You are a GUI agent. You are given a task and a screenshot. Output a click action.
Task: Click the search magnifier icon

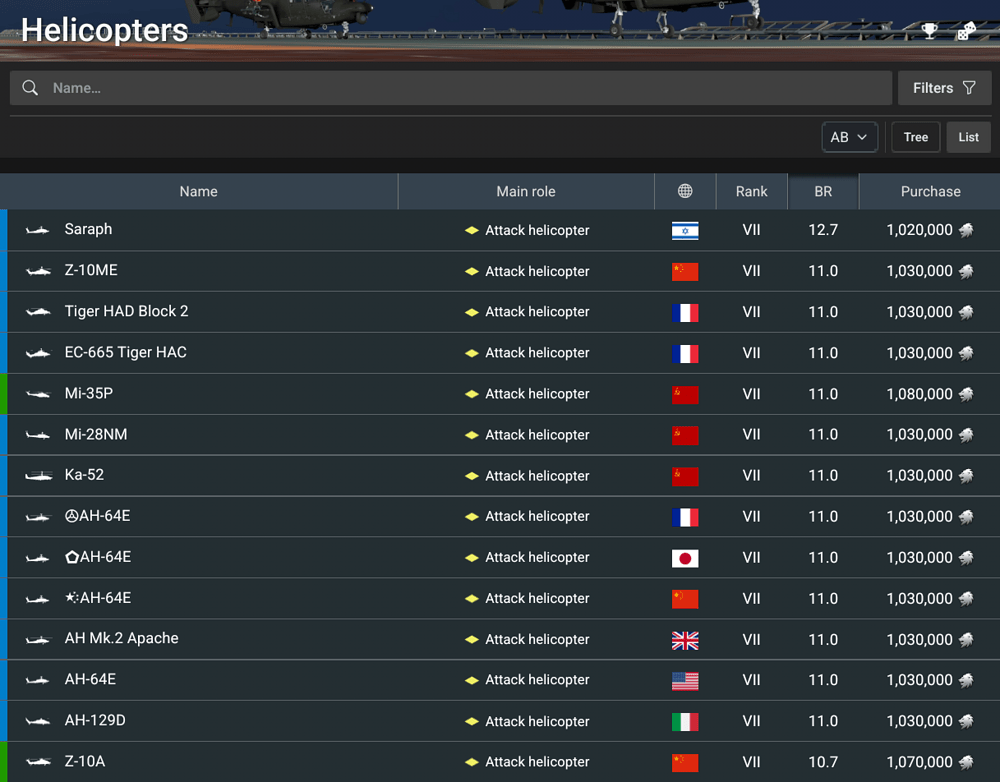pyautogui.click(x=30, y=87)
